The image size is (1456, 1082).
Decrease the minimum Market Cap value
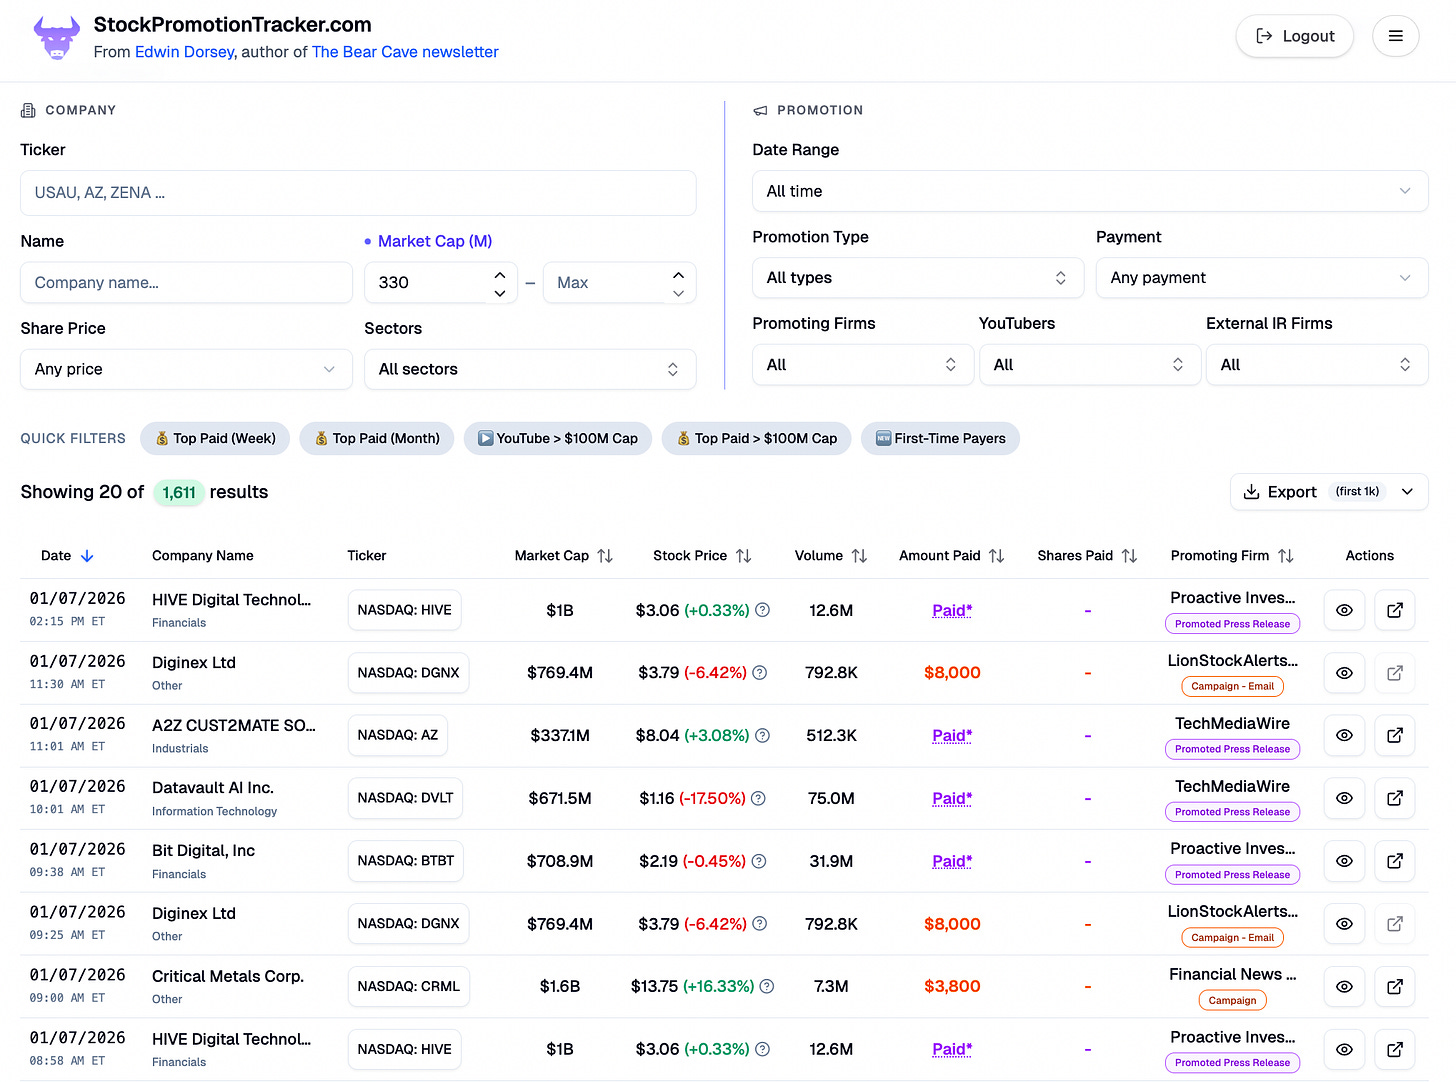click(500, 292)
